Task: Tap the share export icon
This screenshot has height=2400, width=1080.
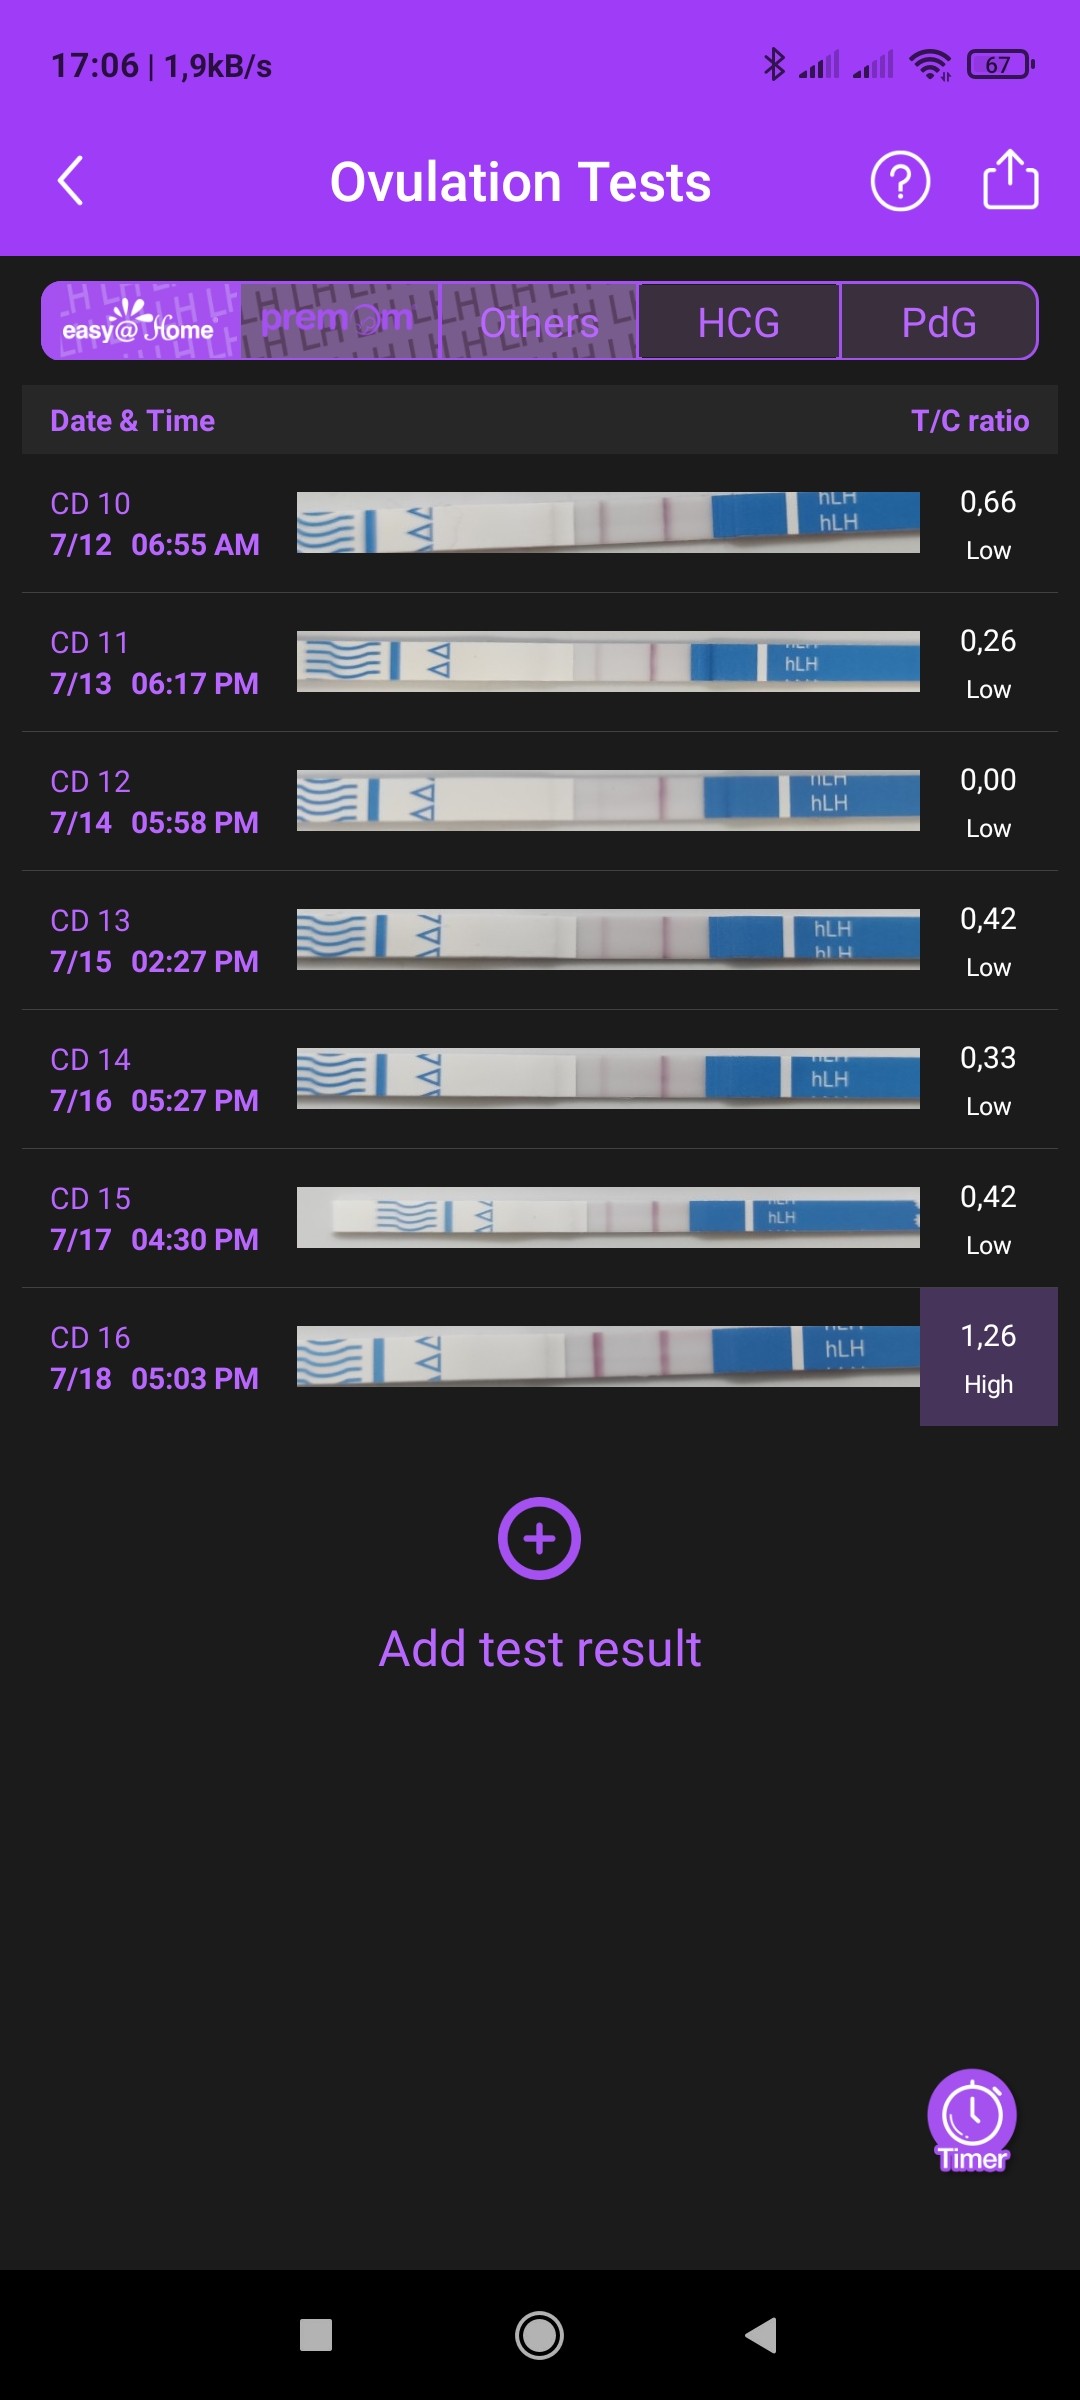Action: (x=1010, y=180)
